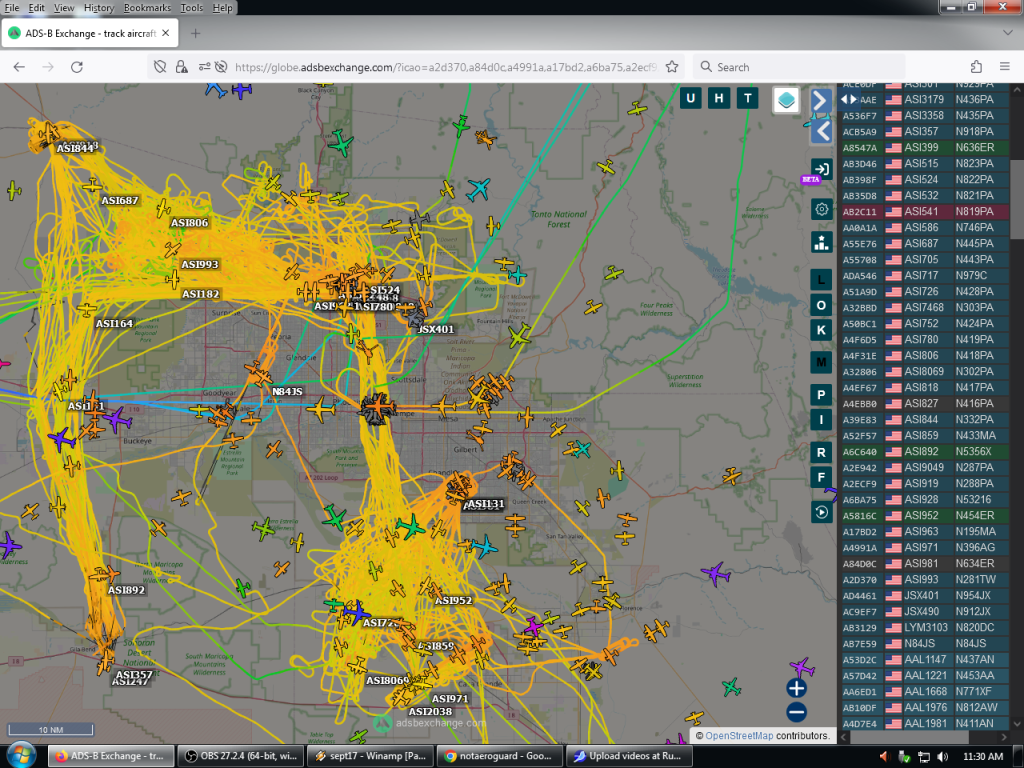Open the Tools menu
Image resolution: width=1024 pixels, height=768 pixels.
click(191, 8)
